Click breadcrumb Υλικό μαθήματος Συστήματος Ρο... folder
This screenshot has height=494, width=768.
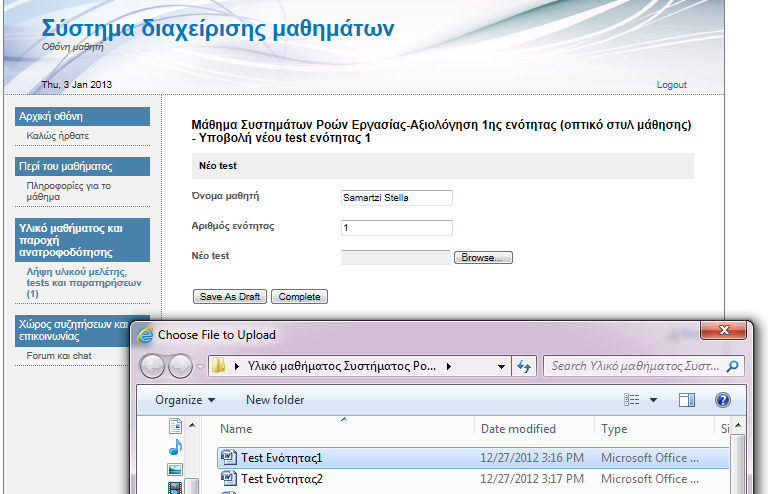click(x=341, y=366)
